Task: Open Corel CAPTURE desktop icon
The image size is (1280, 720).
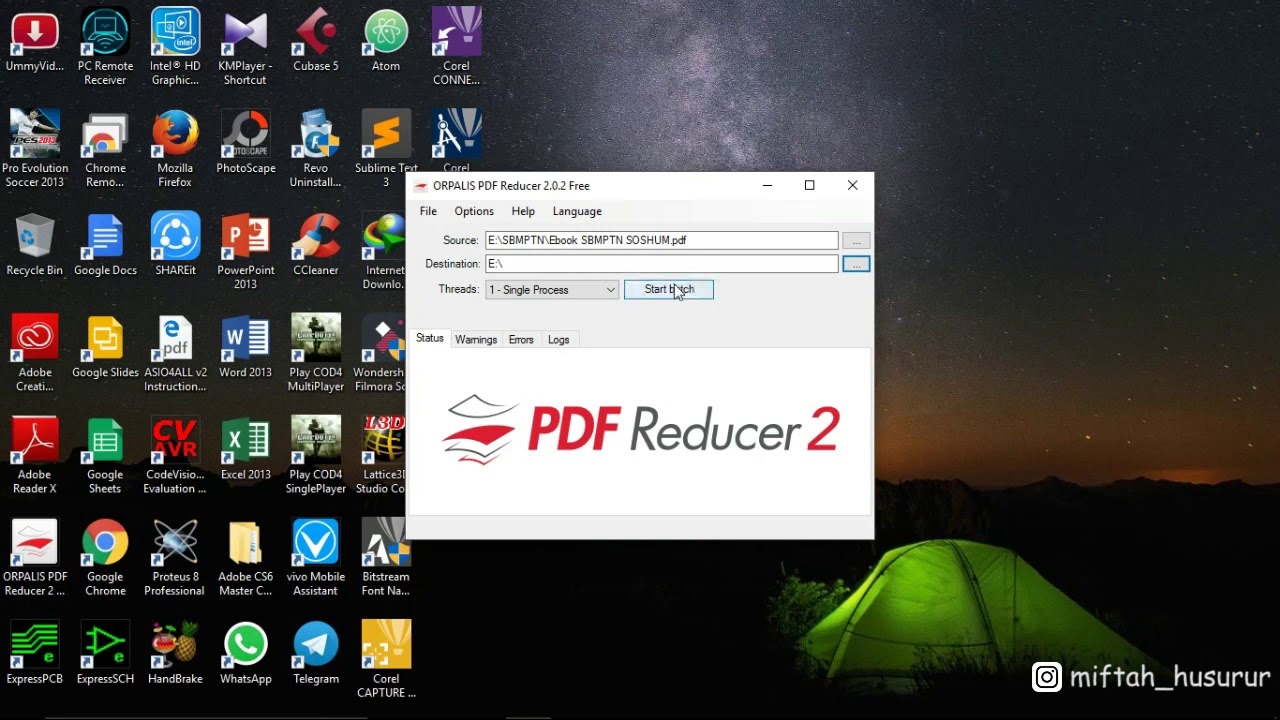Action: coord(386,658)
